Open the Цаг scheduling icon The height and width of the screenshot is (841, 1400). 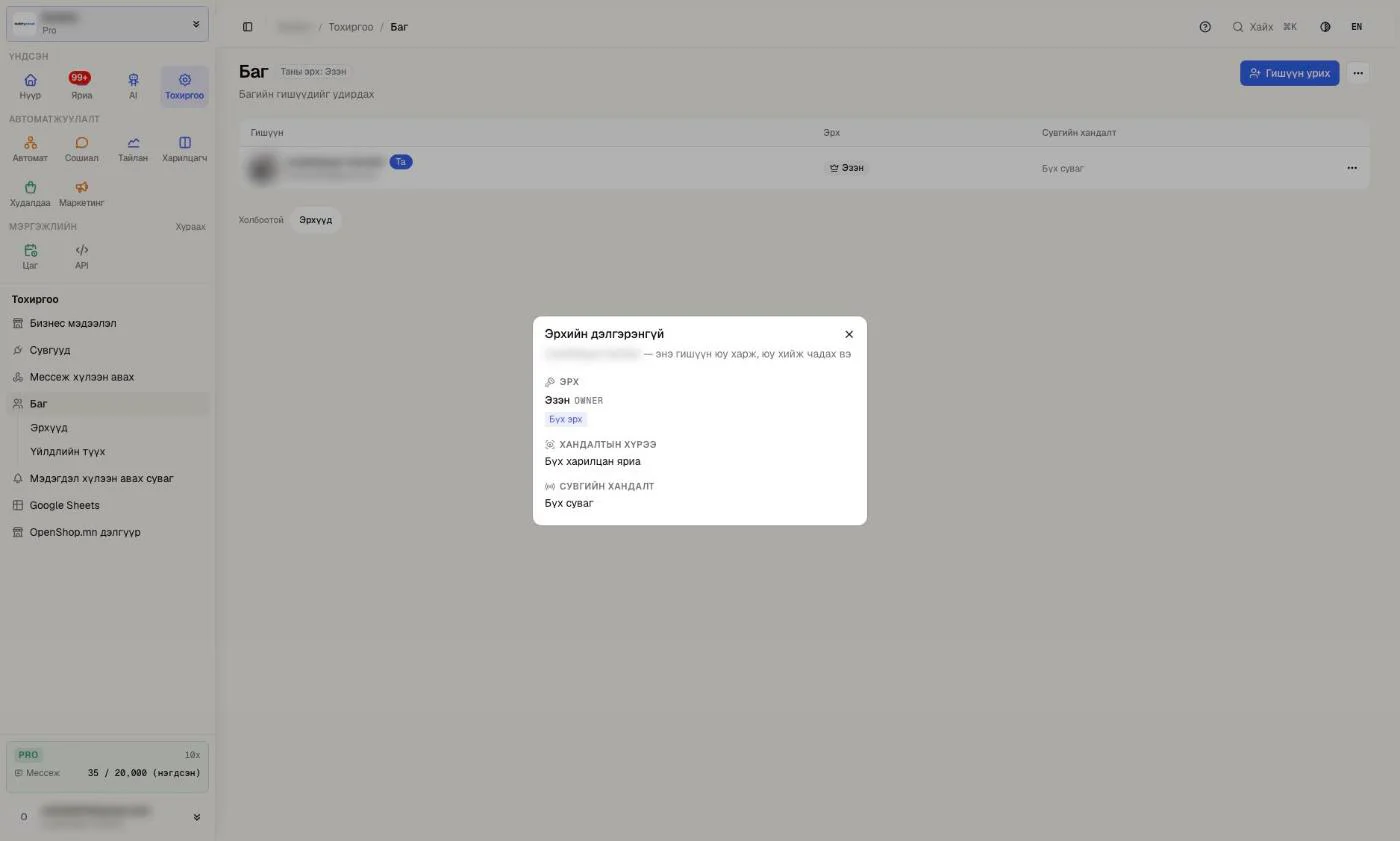coord(30,257)
